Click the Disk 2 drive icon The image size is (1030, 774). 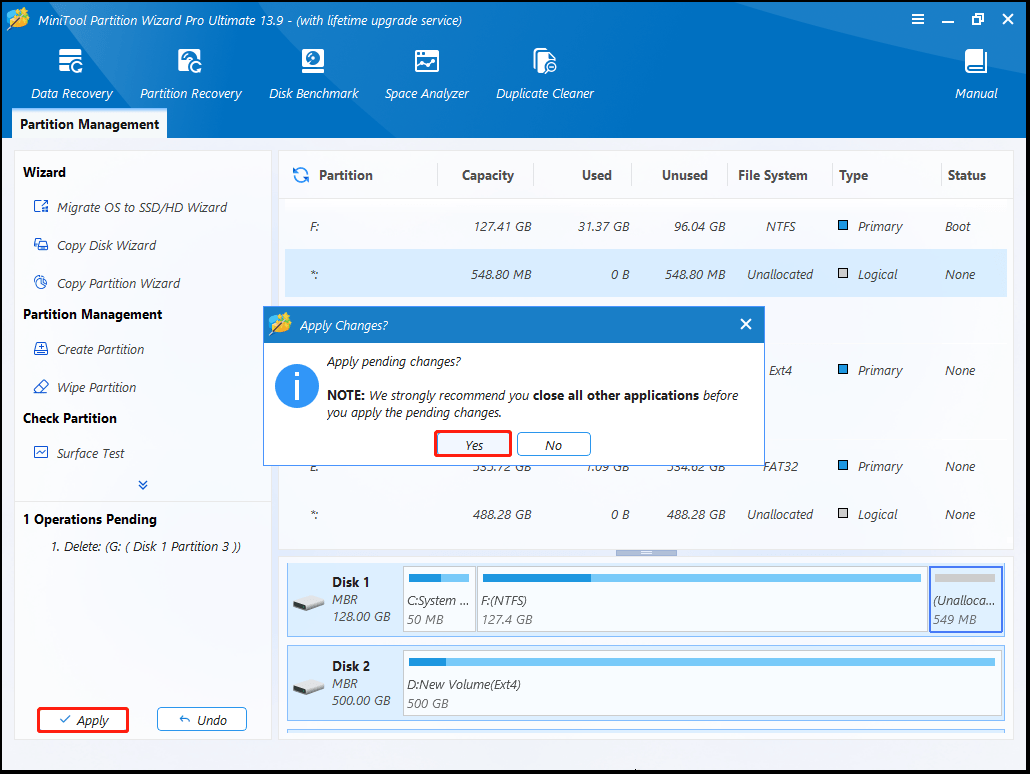click(308, 687)
